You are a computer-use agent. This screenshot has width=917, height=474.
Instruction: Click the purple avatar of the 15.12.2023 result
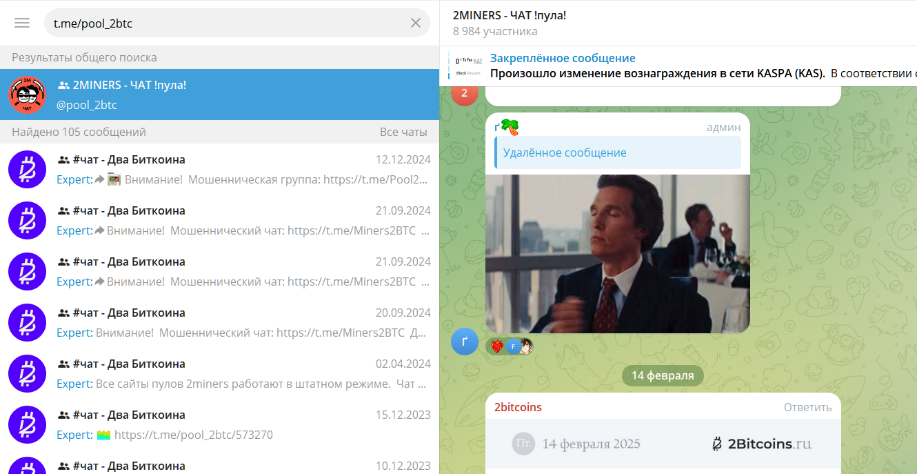[27, 424]
